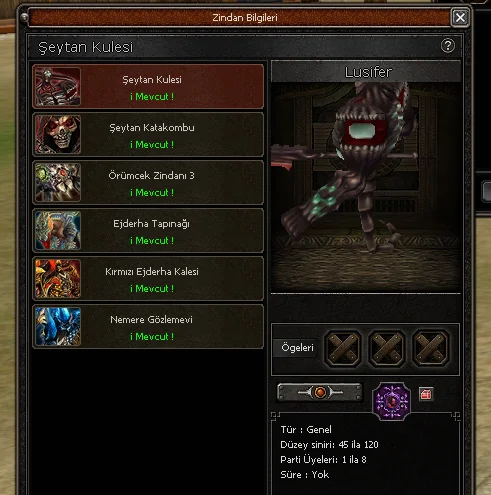Image resolution: width=491 pixels, height=495 pixels.
Task: Click the Ögeleri items label button
Action: point(296,348)
